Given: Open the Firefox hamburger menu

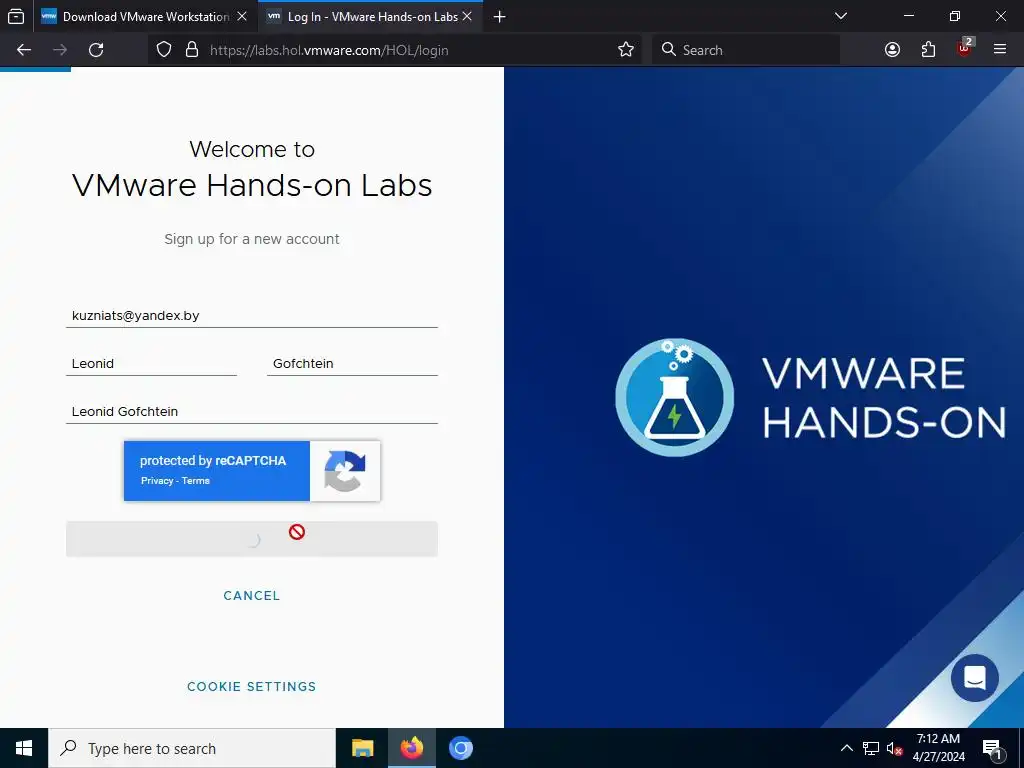Looking at the screenshot, I should (1000, 50).
